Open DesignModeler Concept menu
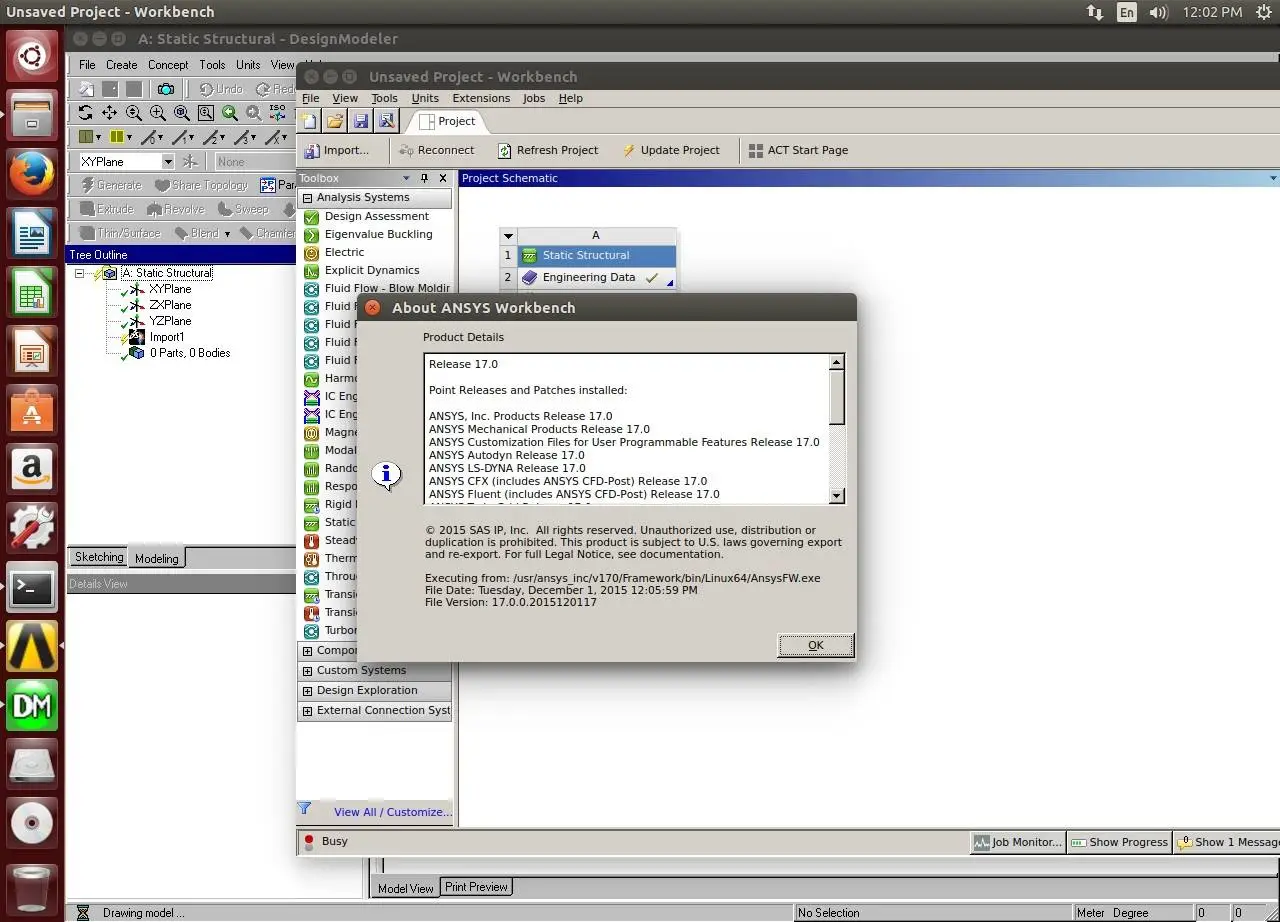This screenshot has width=1280, height=922. pyautogui.click(x=168, y=65)
